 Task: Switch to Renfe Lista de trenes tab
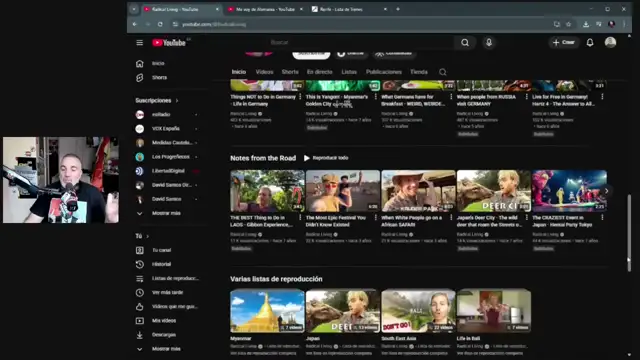pyautogui.click(x=349, y=9)
